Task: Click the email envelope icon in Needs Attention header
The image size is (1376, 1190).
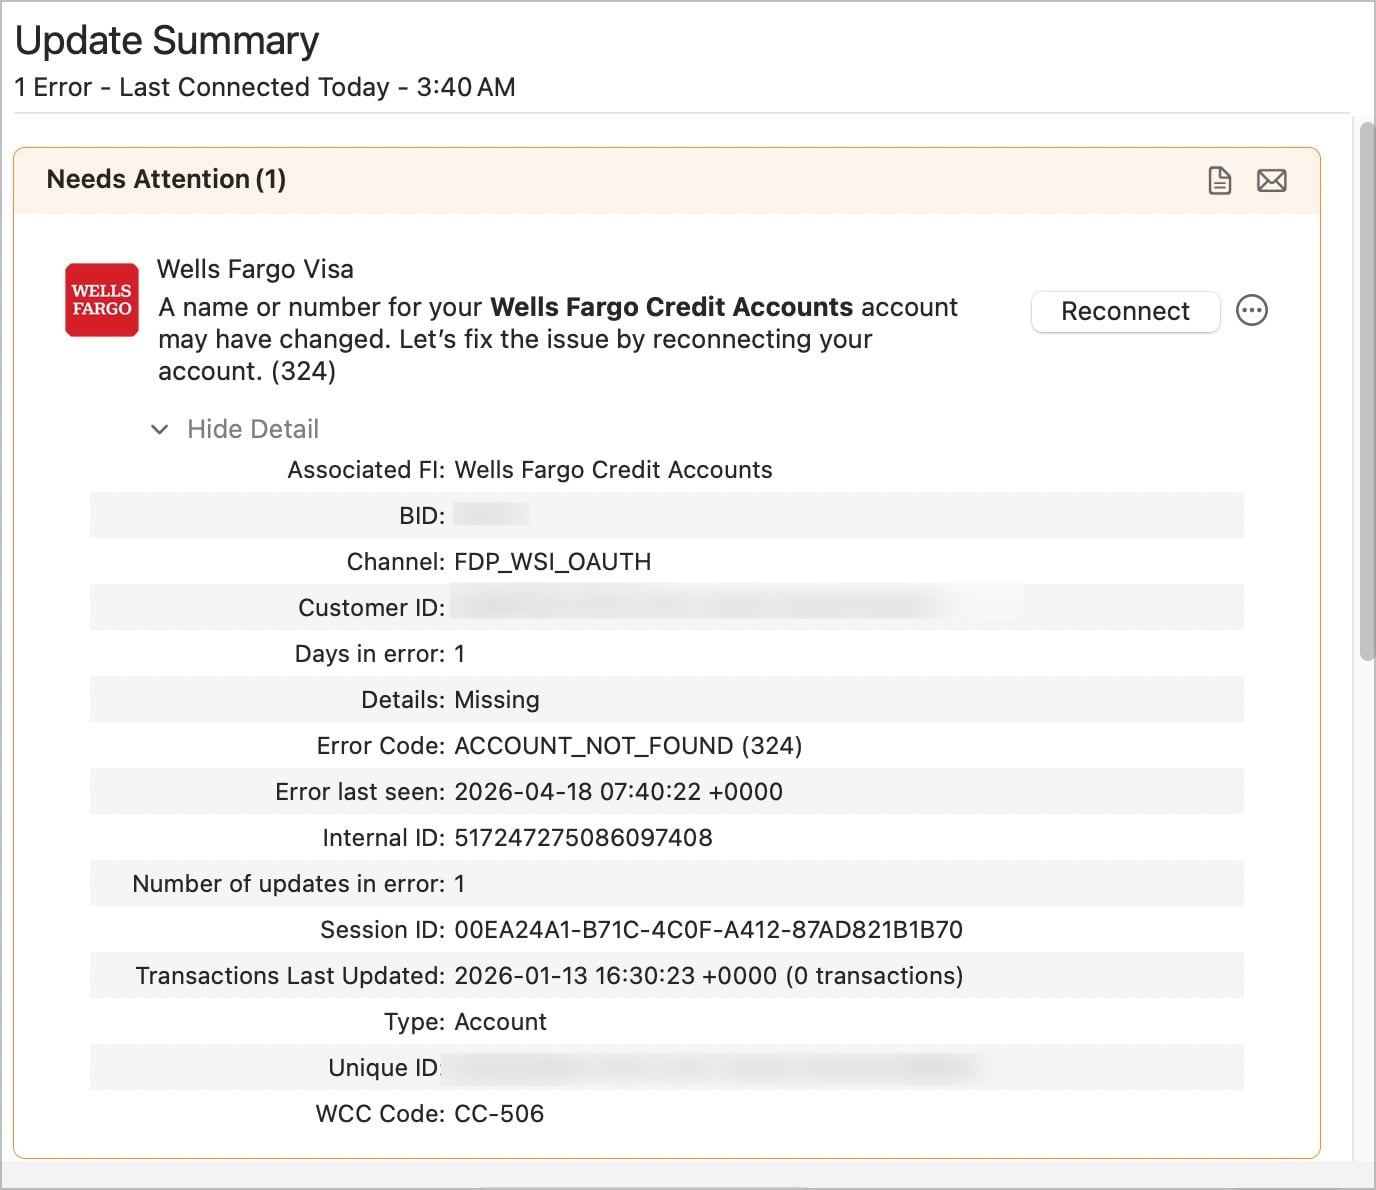Action: [1271, 180]
